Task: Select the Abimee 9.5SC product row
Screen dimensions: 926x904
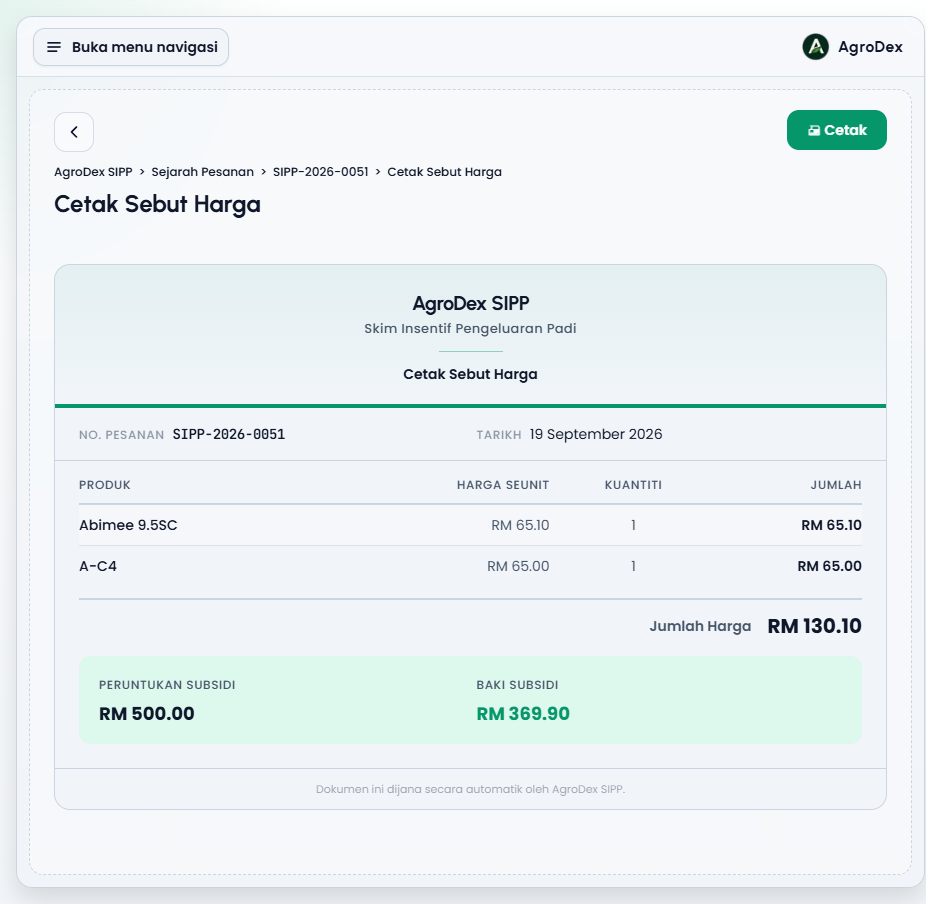Action: point(470,525)
